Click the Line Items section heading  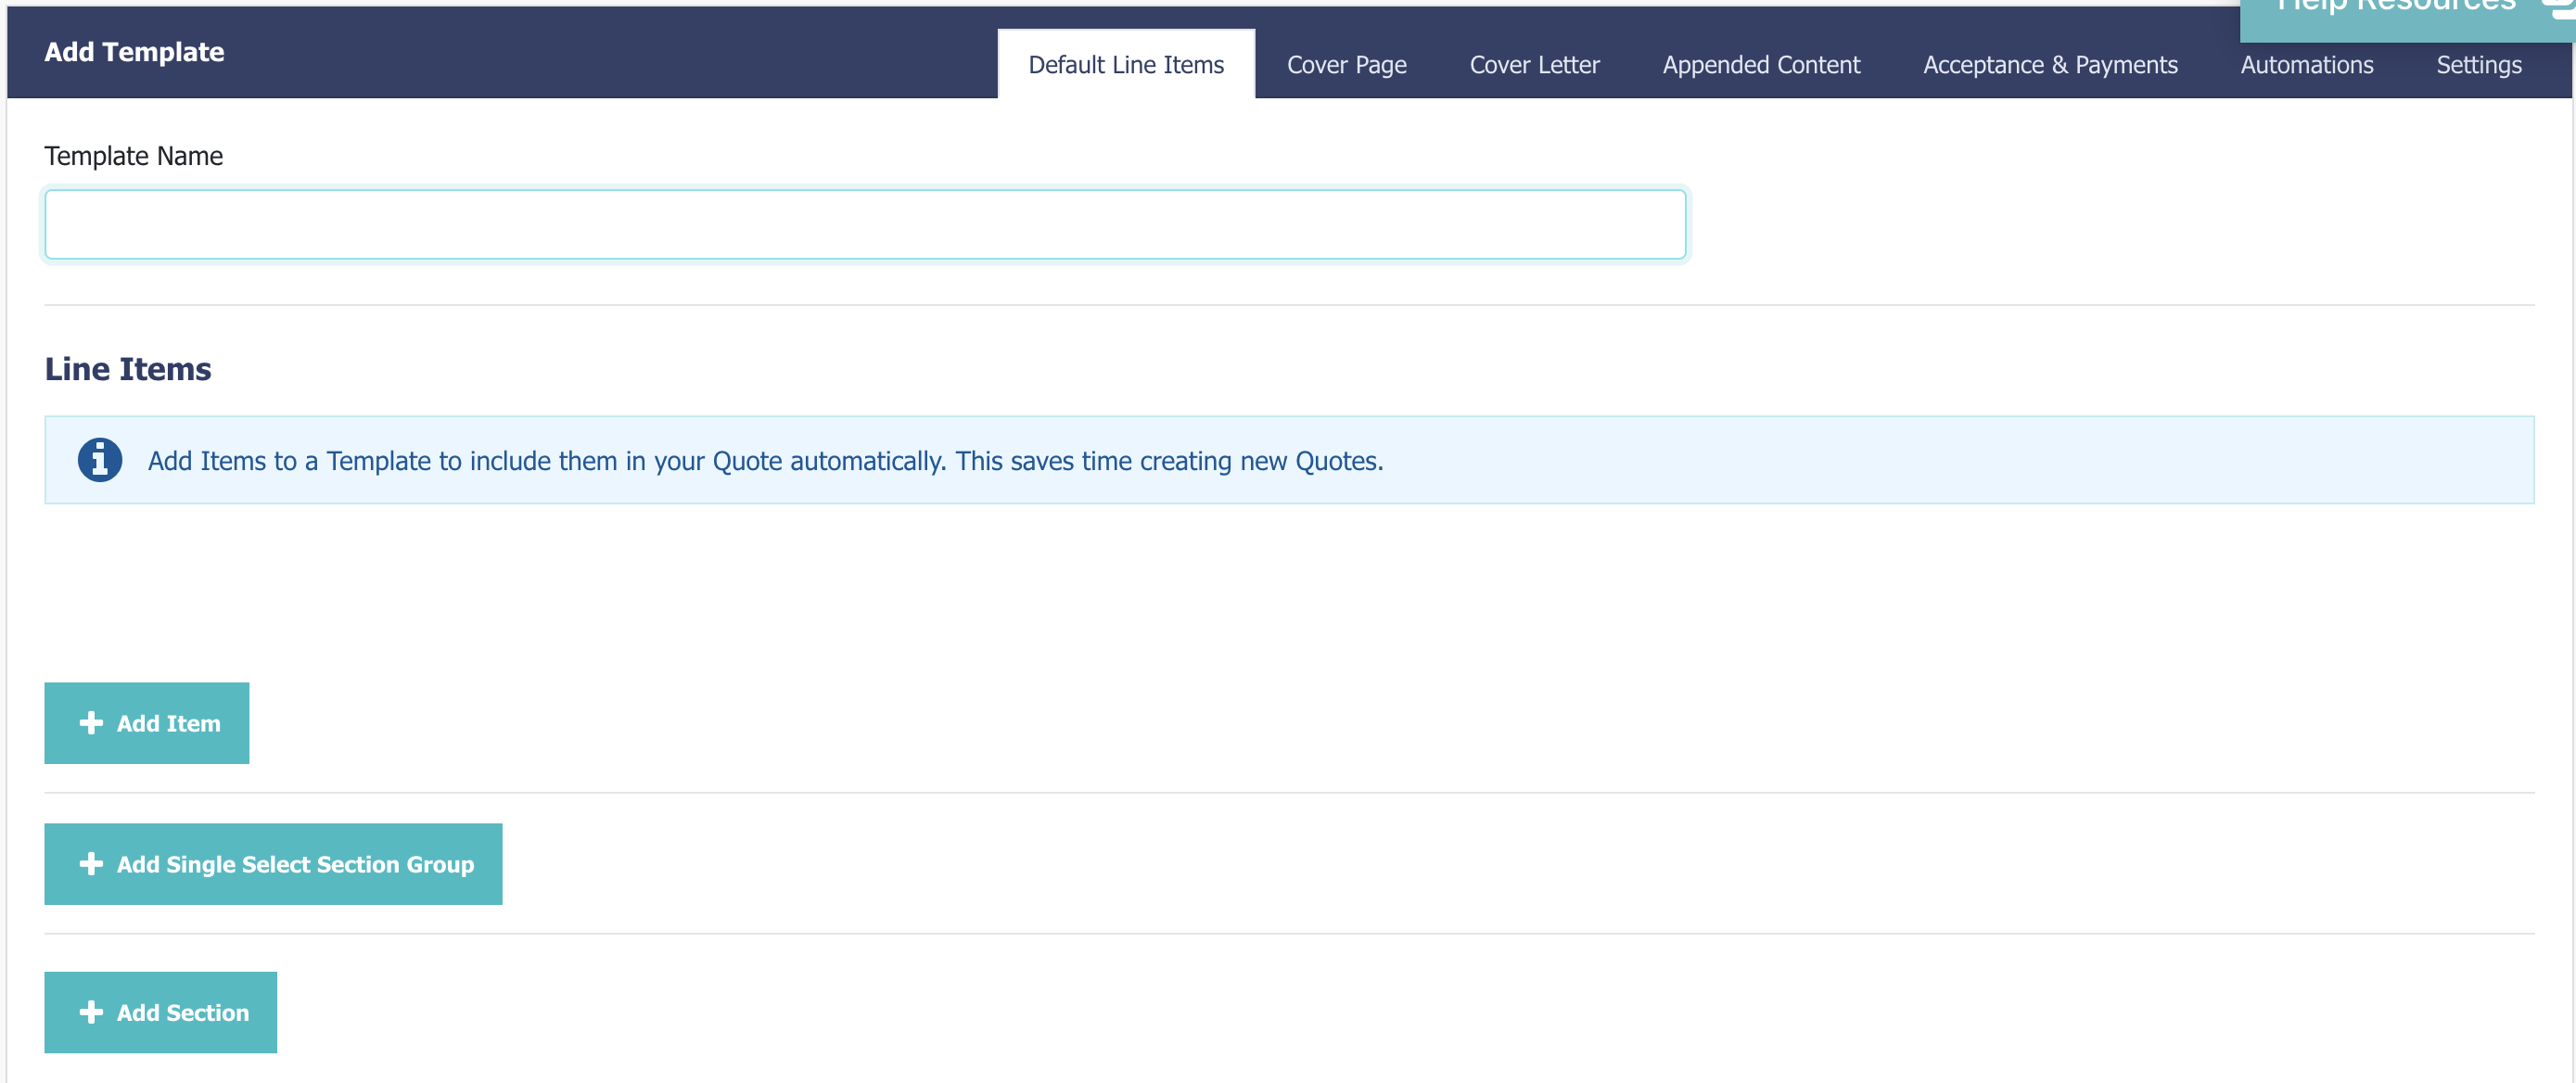point(128,369)
